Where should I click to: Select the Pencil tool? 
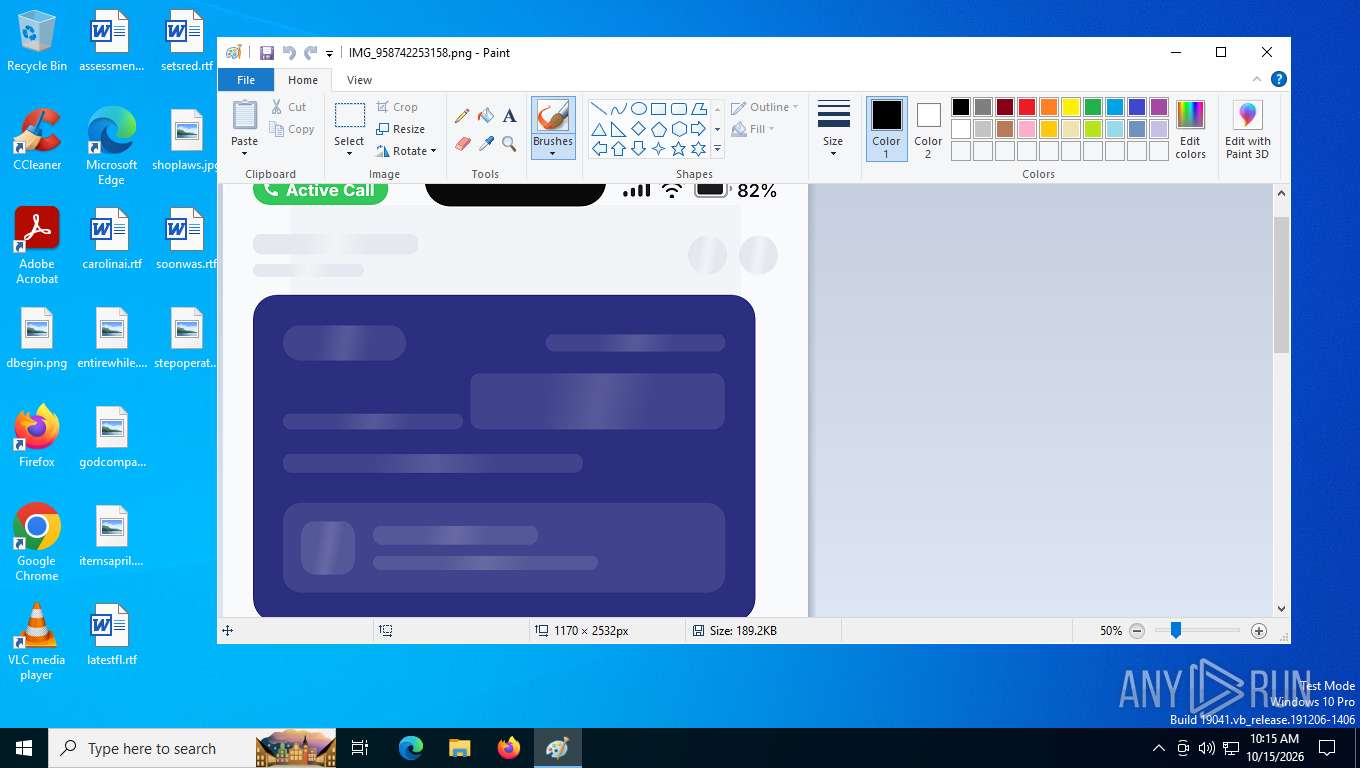462,116
